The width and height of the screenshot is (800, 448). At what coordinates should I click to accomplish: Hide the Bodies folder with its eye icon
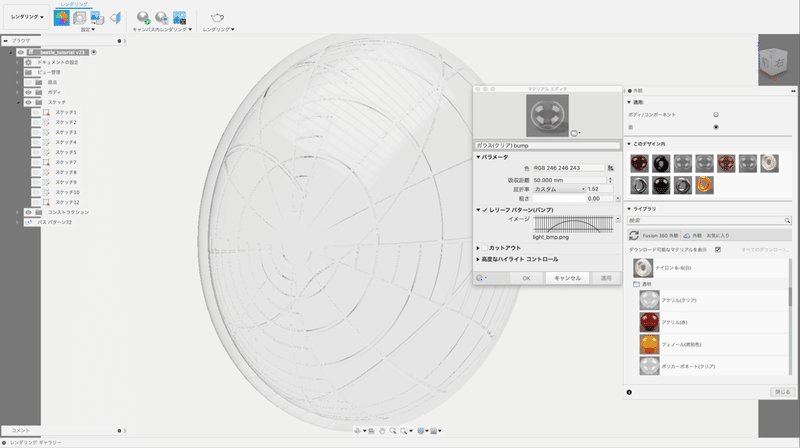pos(29,92)
